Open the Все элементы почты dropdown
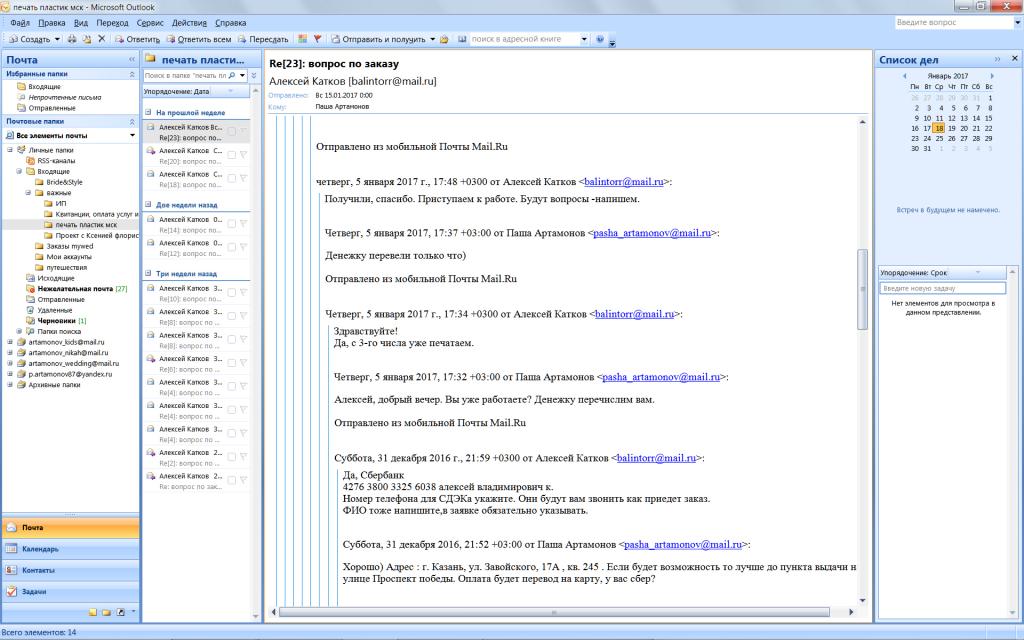This screenshot has width=1024, height=640. pyautogui.click(x=133, y=136)
